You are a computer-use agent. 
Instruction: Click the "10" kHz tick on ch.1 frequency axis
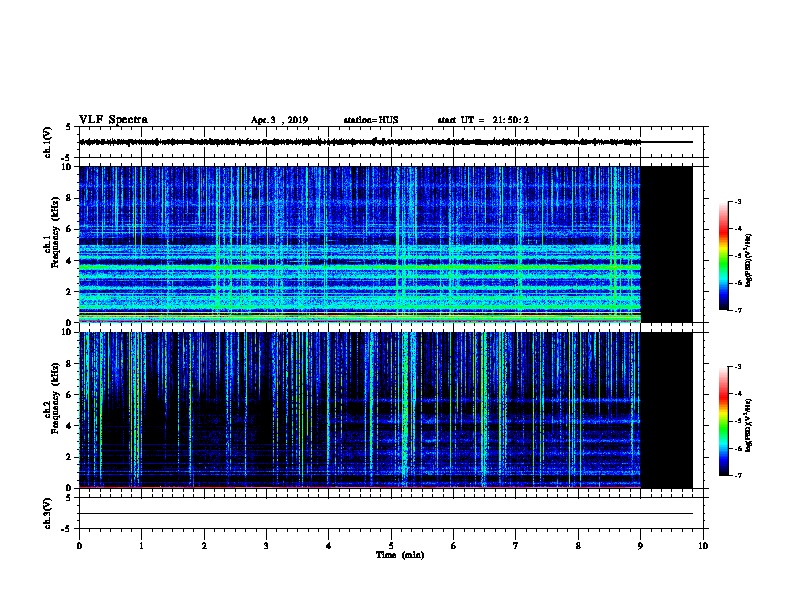tap(67, 167)
